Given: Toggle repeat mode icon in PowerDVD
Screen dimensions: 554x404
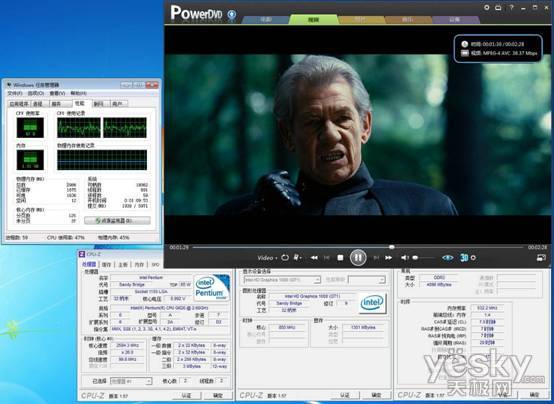Looking at the screenshot, I should click(285, 257).
